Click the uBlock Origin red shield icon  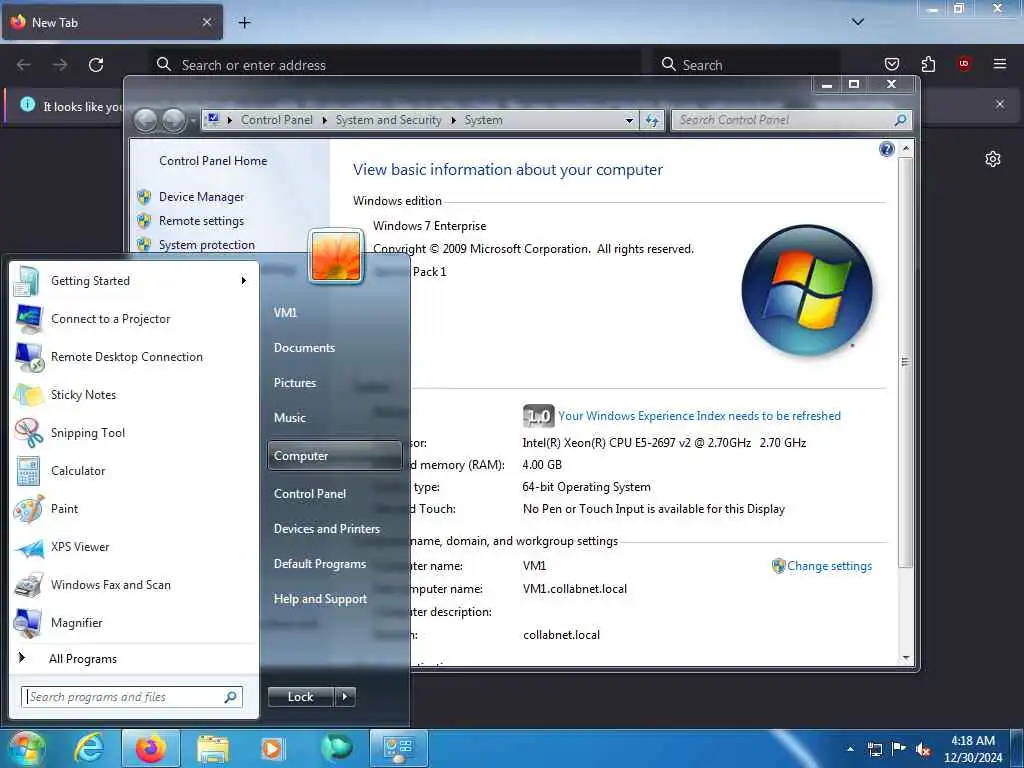[x=963, y=64]
